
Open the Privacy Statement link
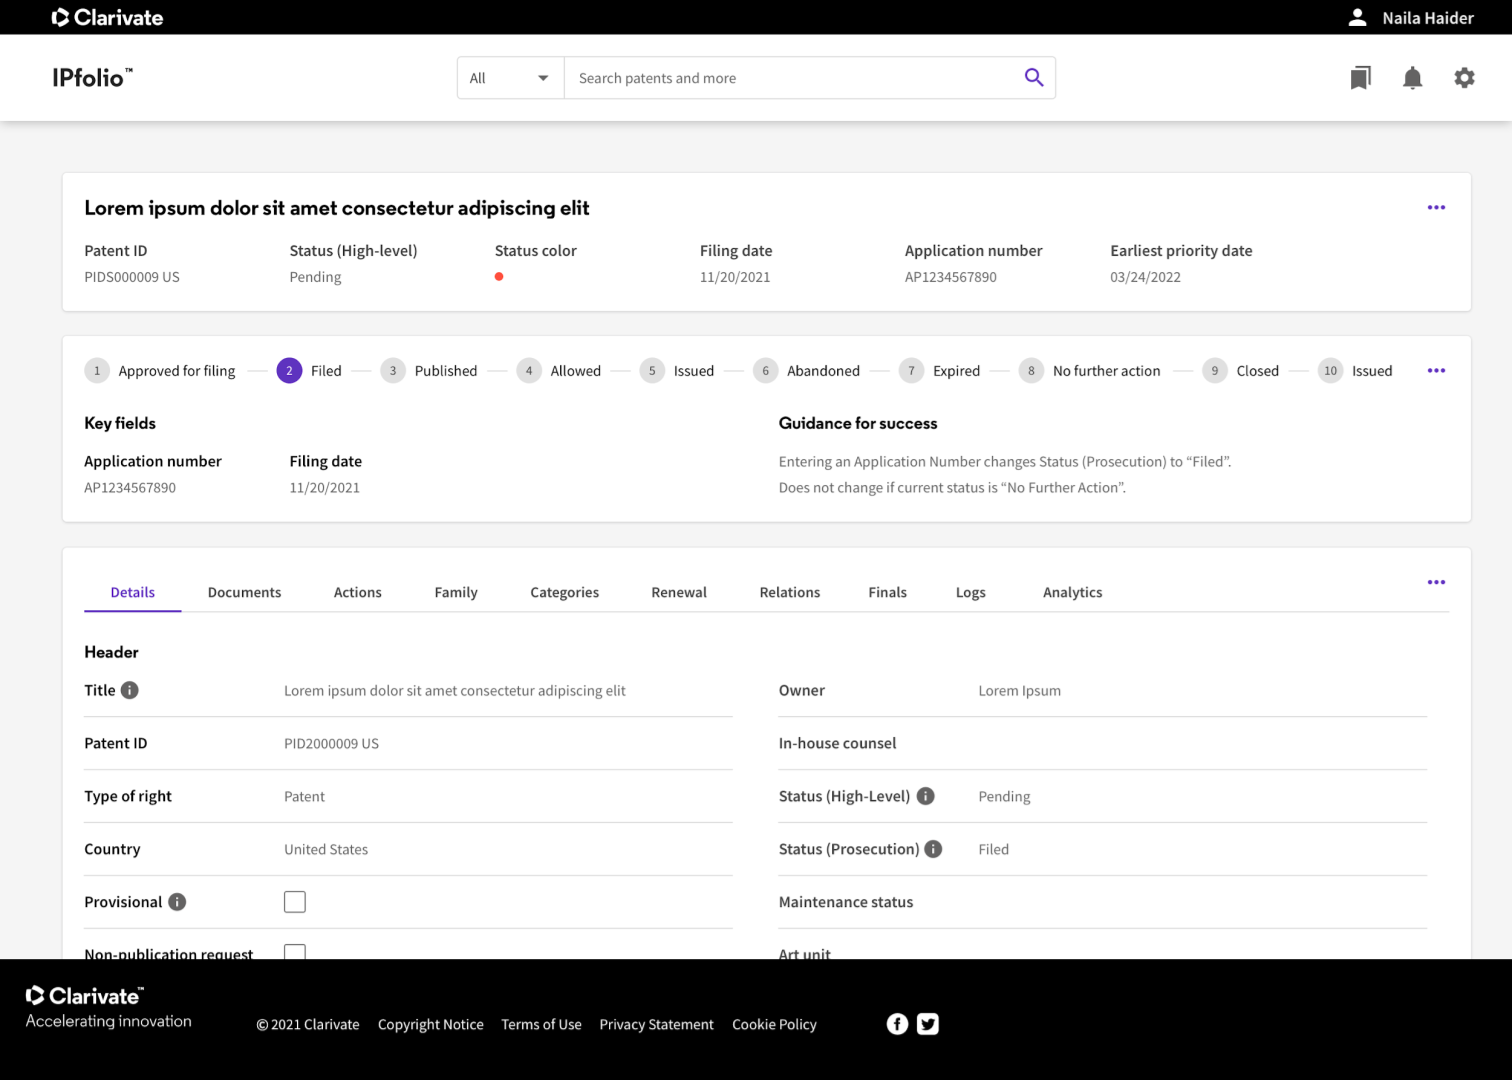[x=656, y=1024]
